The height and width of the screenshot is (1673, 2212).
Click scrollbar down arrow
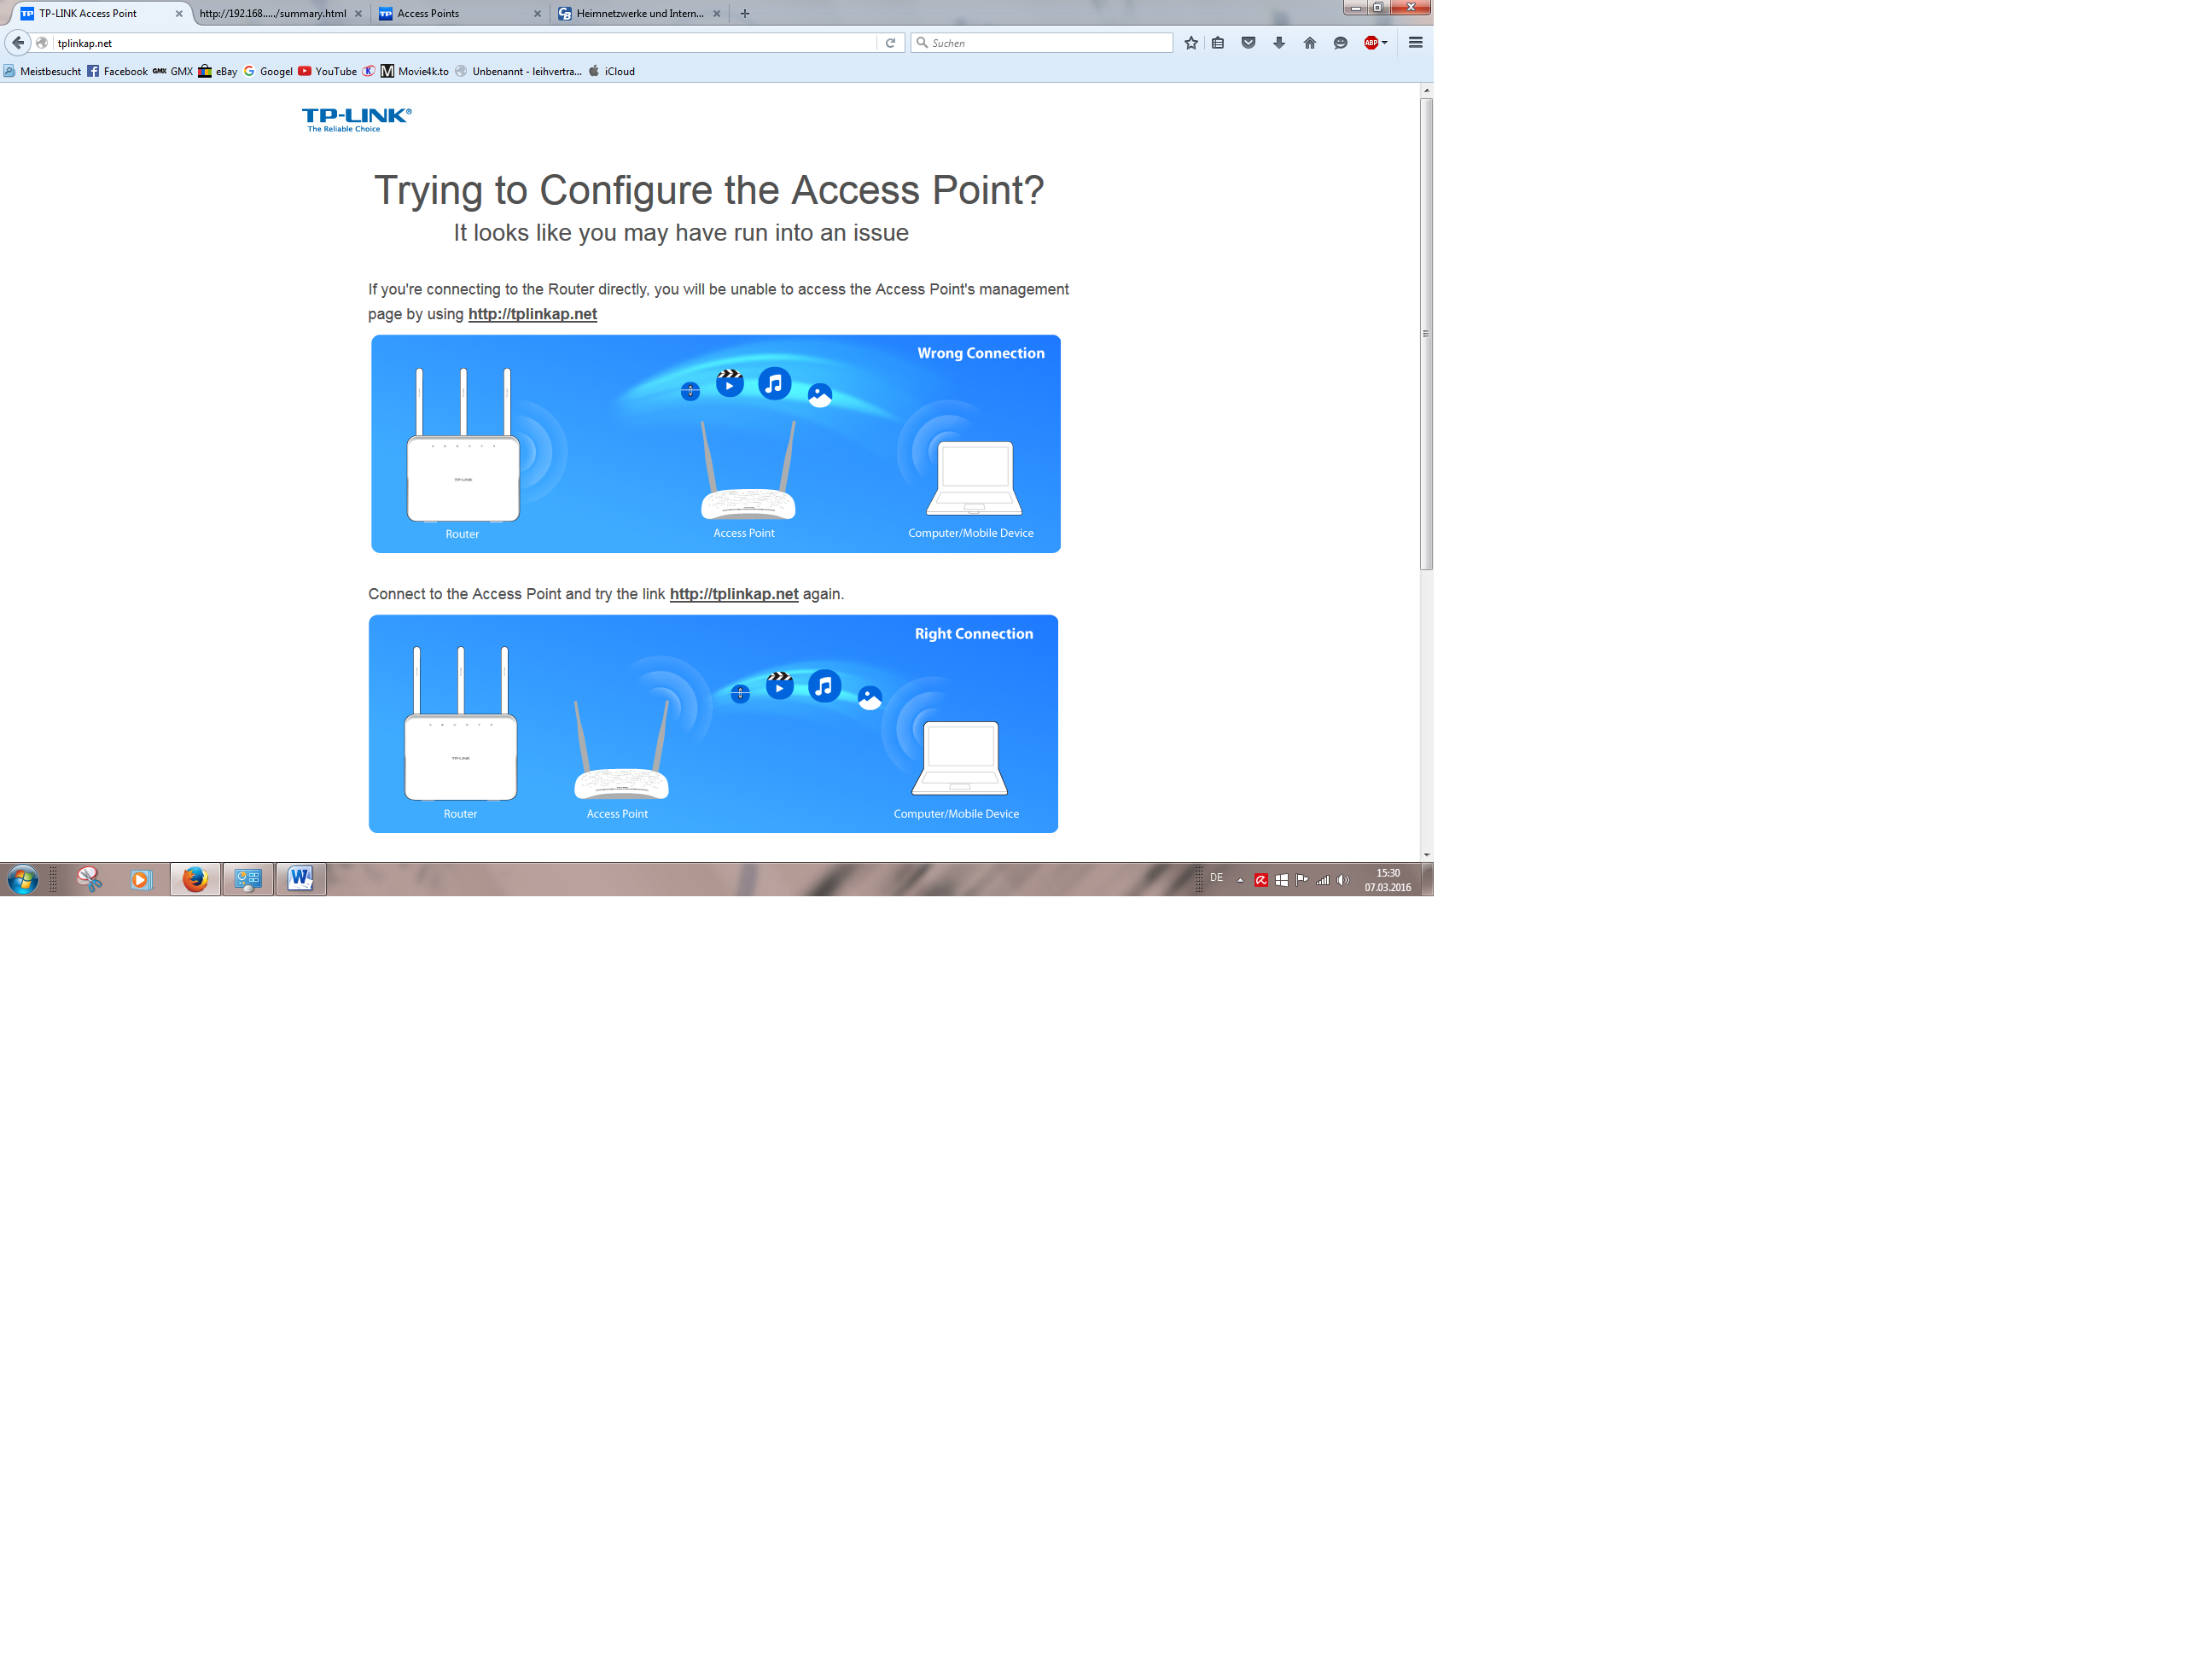tap(1426, 855)
